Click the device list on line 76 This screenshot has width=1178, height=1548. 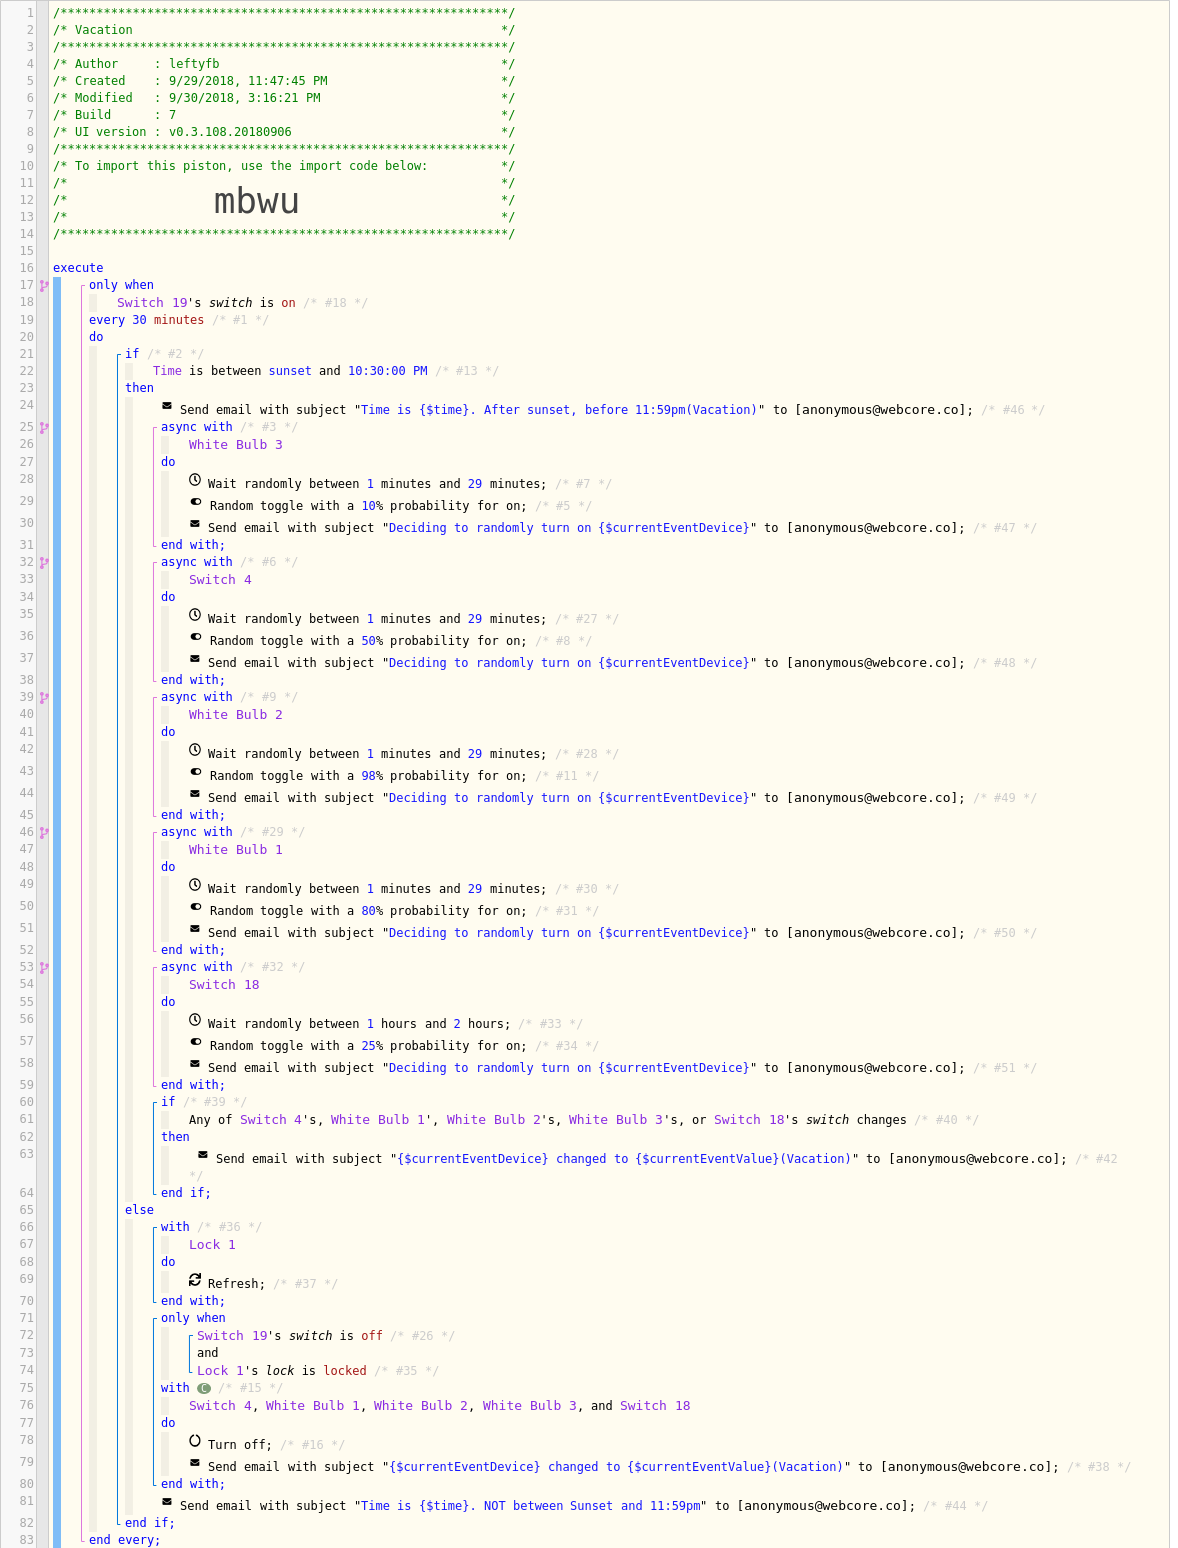440,1406
